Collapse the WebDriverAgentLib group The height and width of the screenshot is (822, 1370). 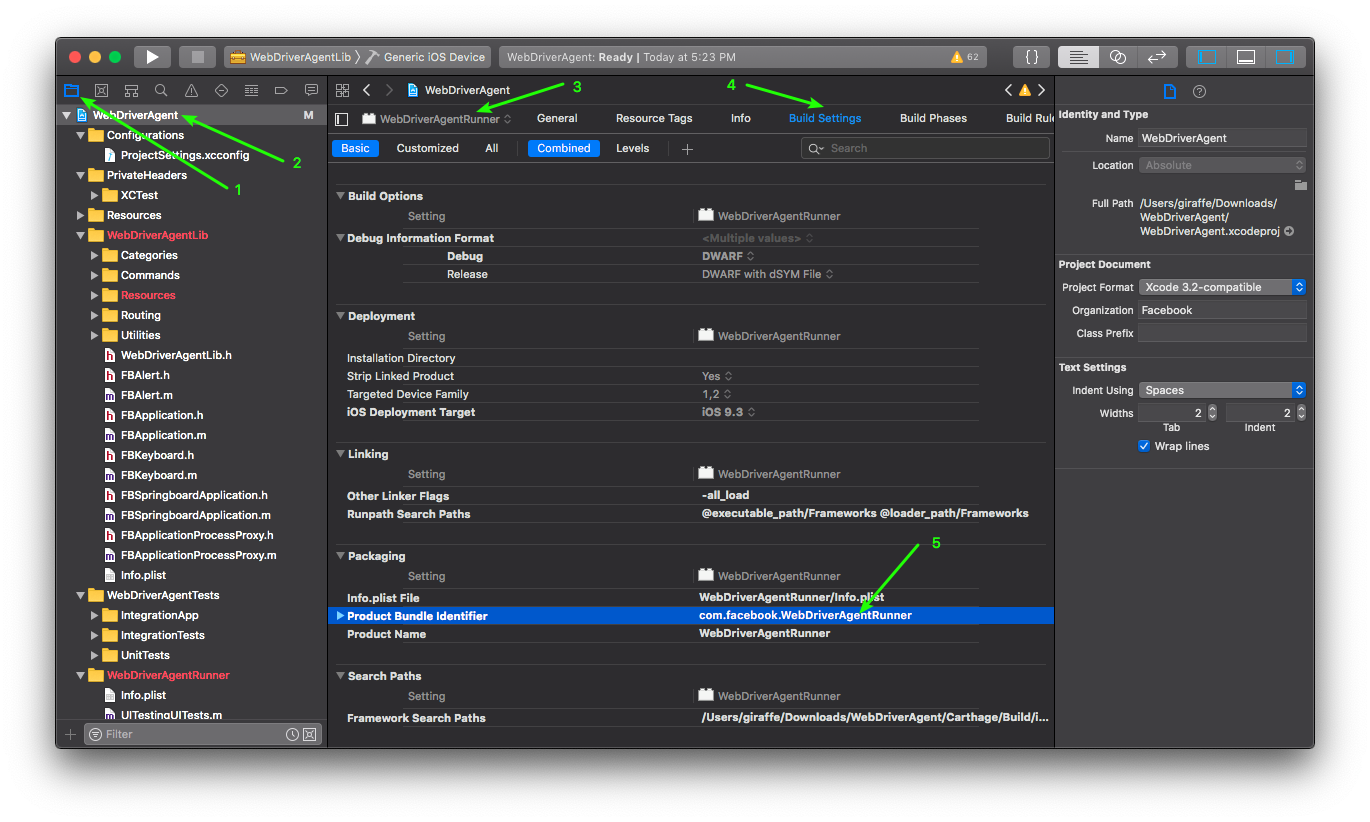pos(81,235)
